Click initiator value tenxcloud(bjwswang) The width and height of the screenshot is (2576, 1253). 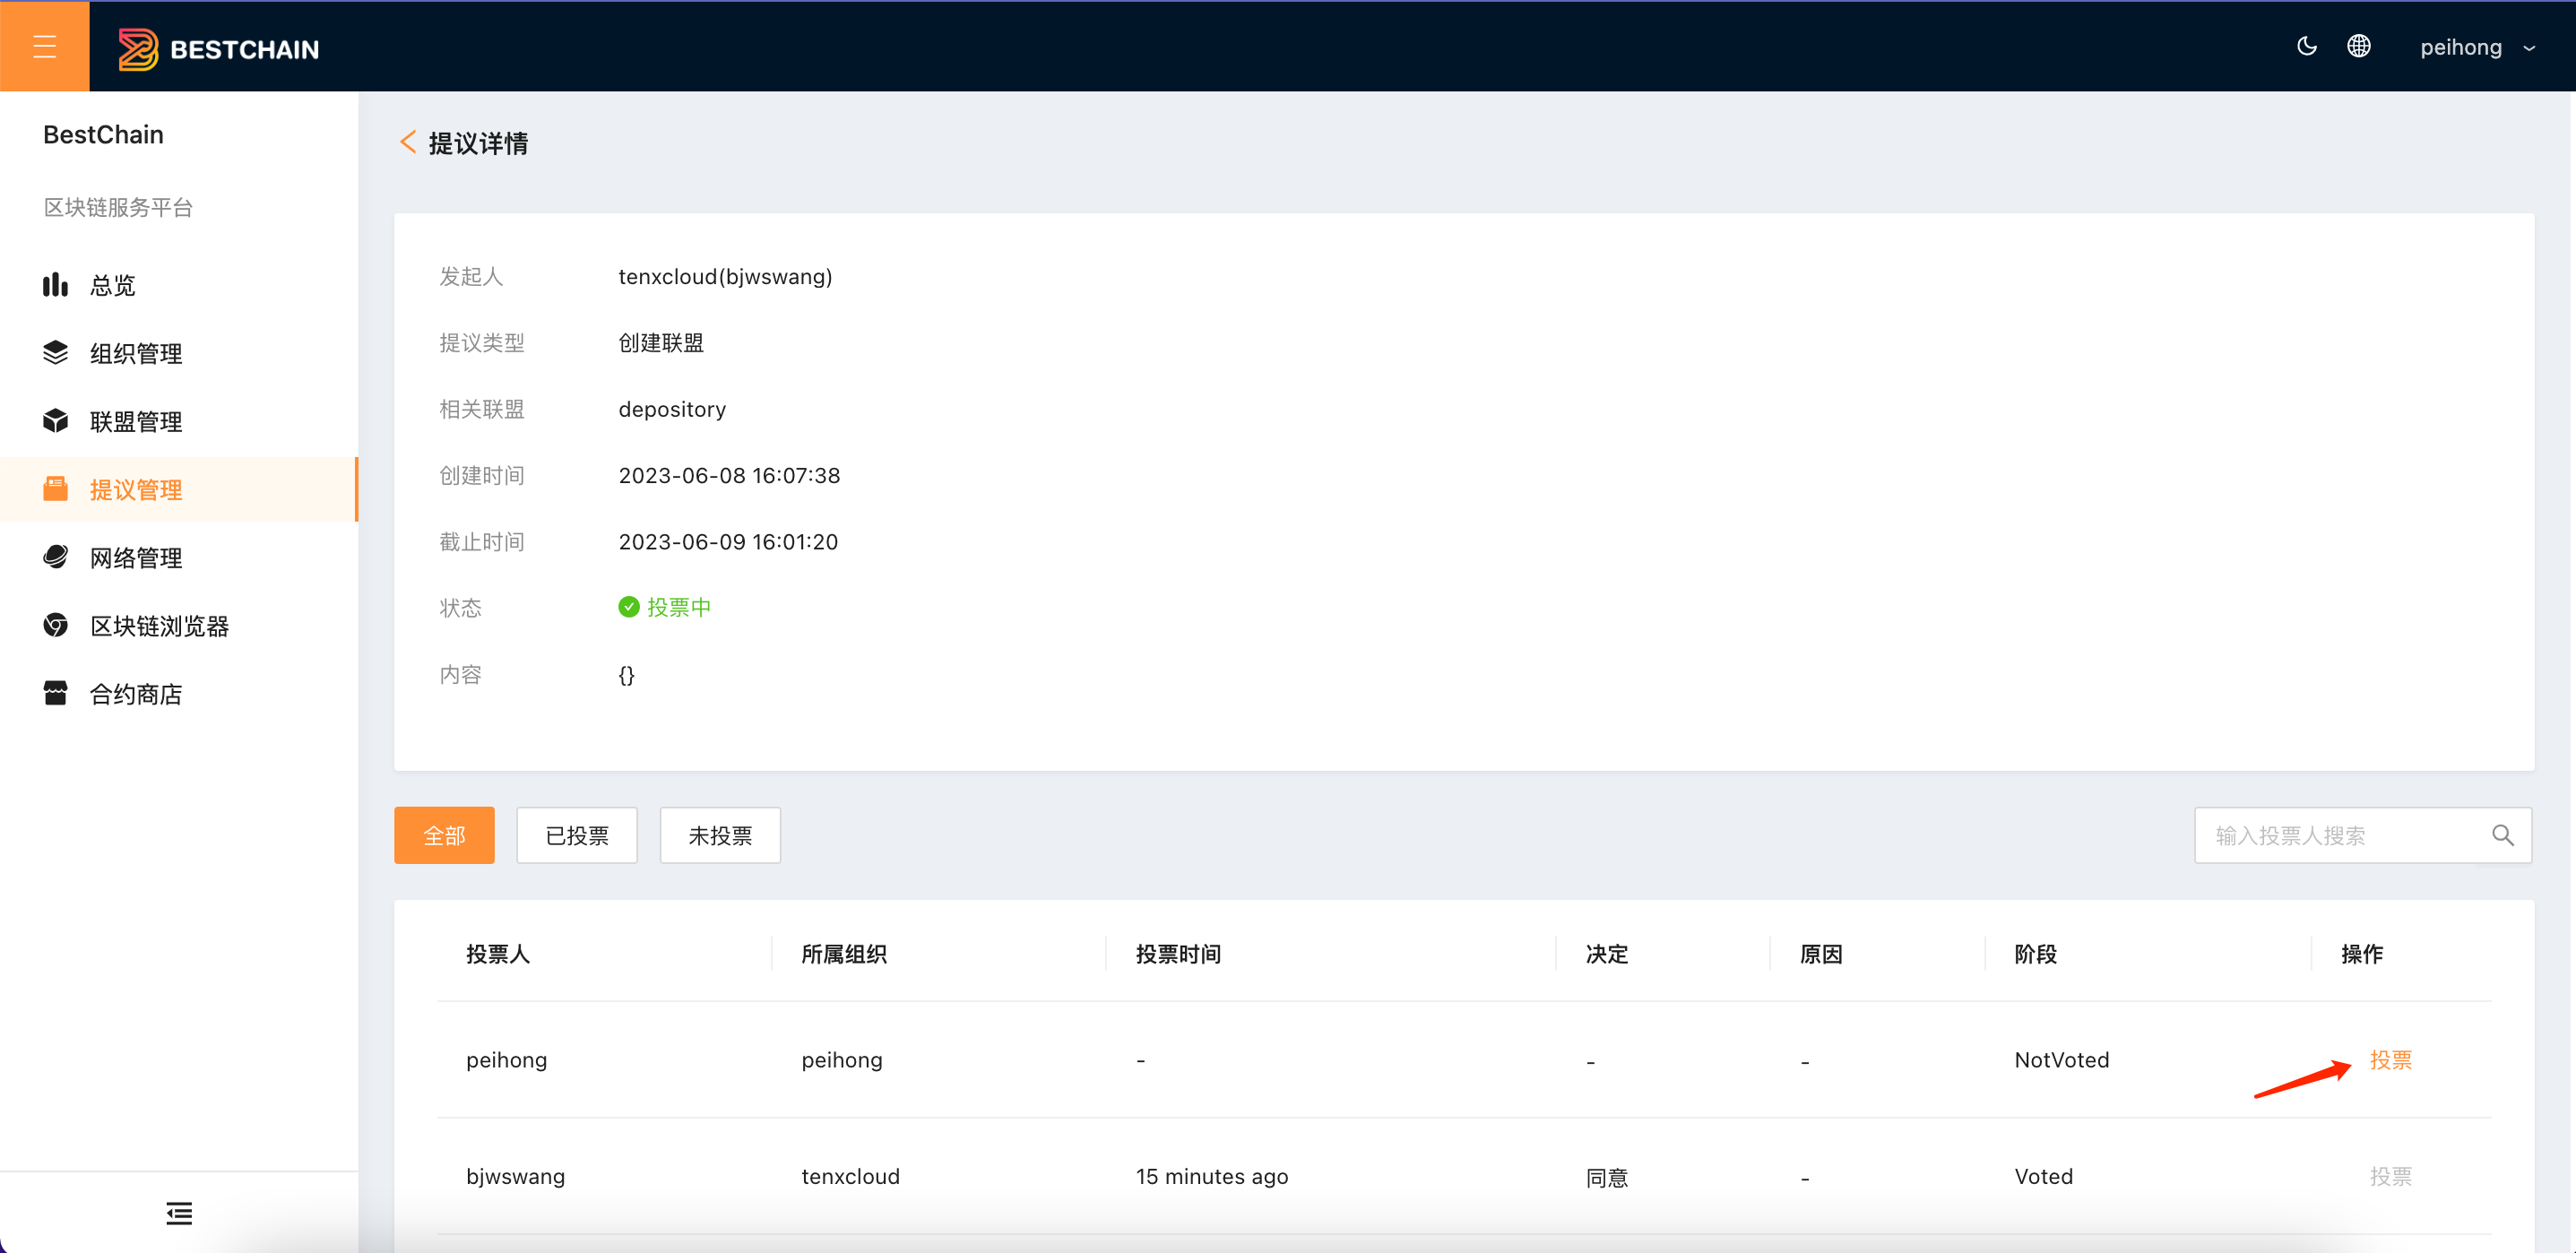pos(725,276)
